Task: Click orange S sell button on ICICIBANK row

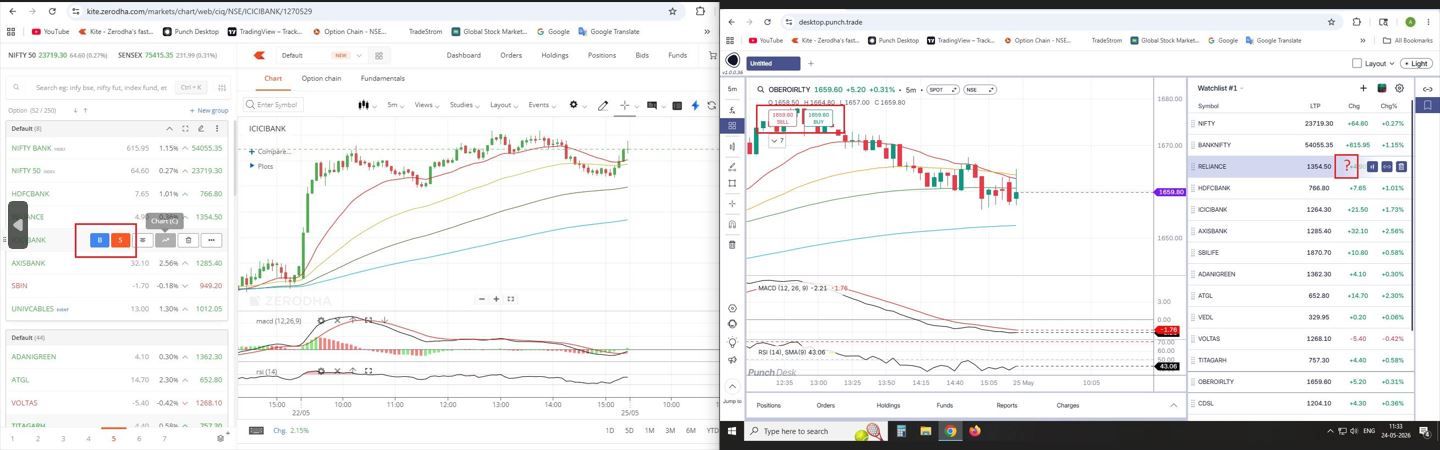Action: tap(120, 240)
